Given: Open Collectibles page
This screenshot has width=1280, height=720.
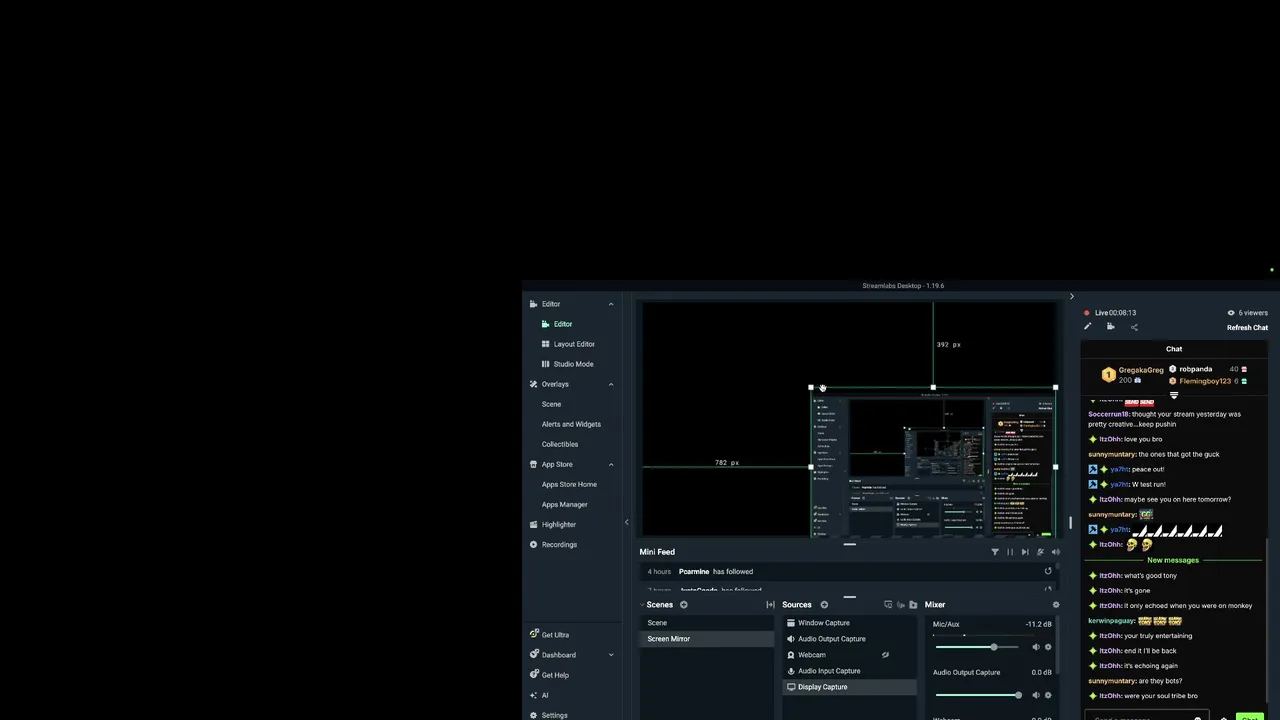Looking at the screenshot, I should pyautogui.click(x=559, y=444).
